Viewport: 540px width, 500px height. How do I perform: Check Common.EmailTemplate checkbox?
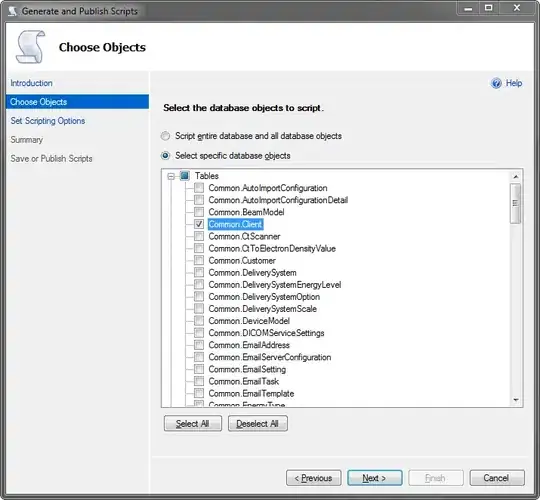199,393
